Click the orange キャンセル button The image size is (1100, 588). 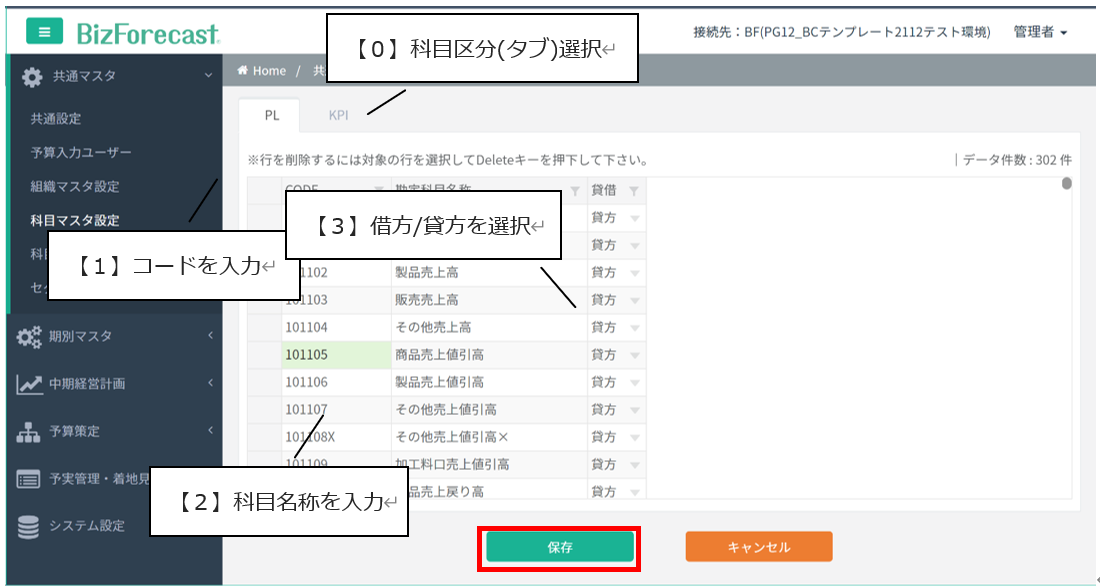point(758,547)
